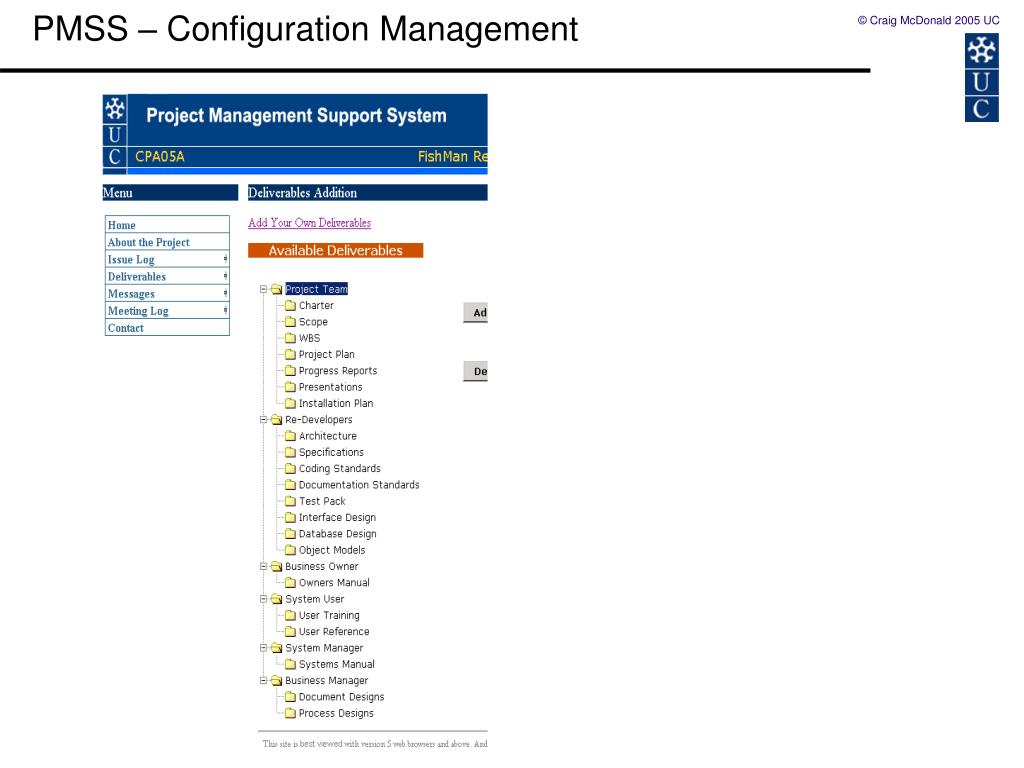Open About the Project menu item

167,242
